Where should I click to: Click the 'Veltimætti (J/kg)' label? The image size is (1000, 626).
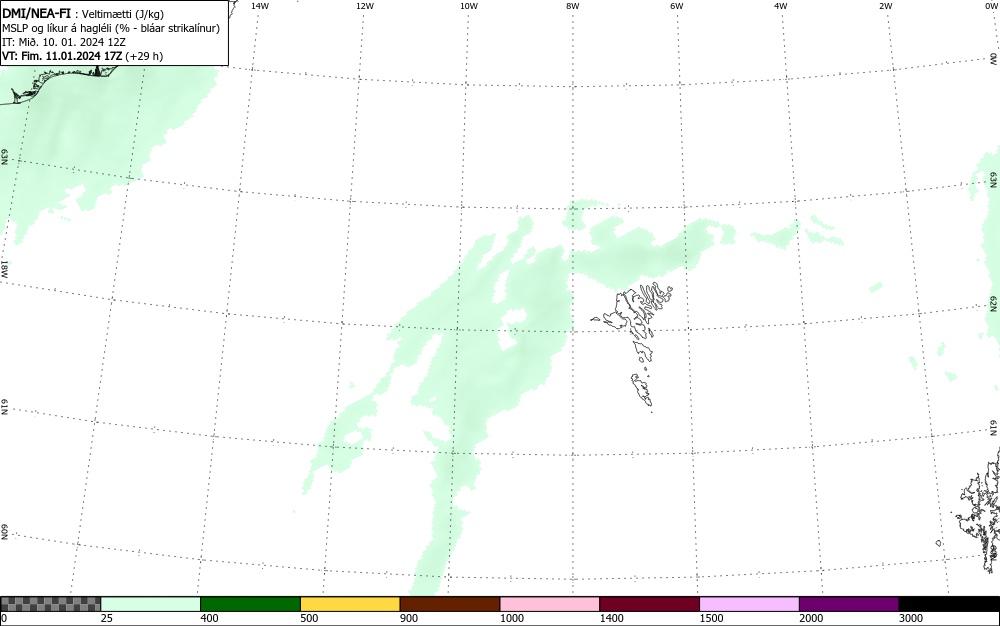tap(123, 14)
